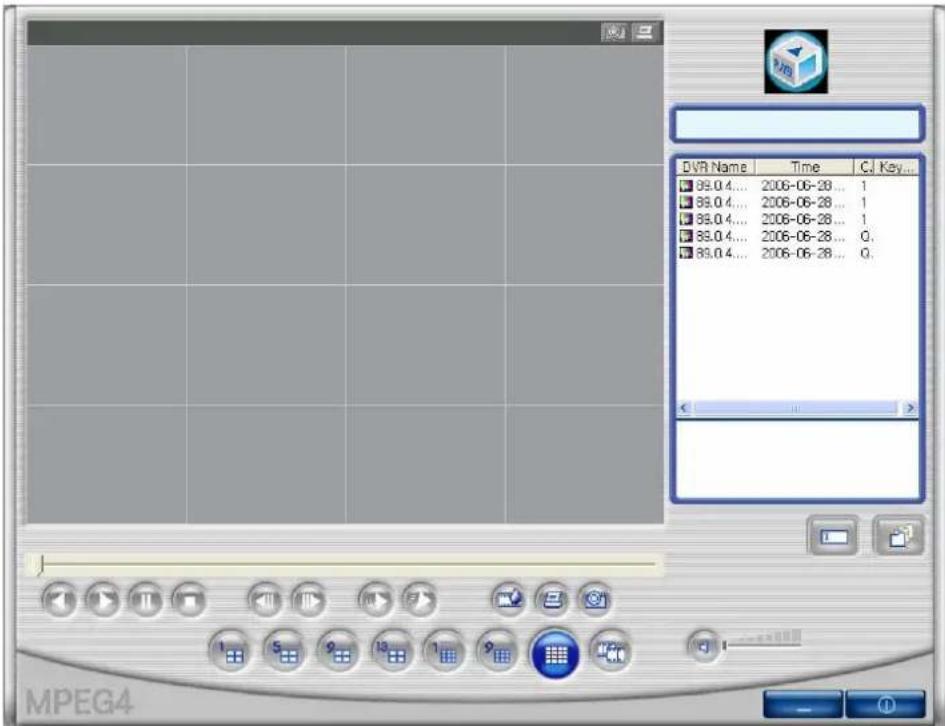The width and height of the screenshot is (945, 726).
Task: Click the Key... column header
Action: coord(896,167)
